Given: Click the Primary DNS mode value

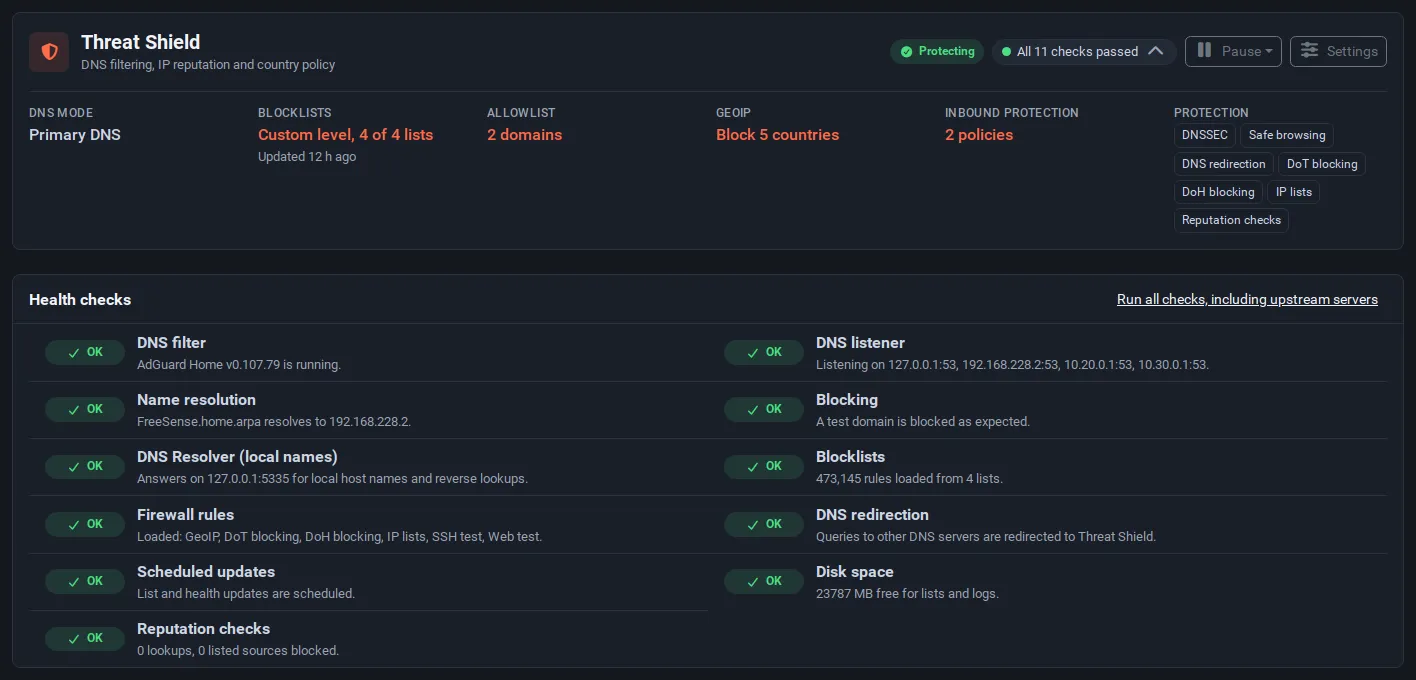Looking at the screenshot, I should 75,135.
